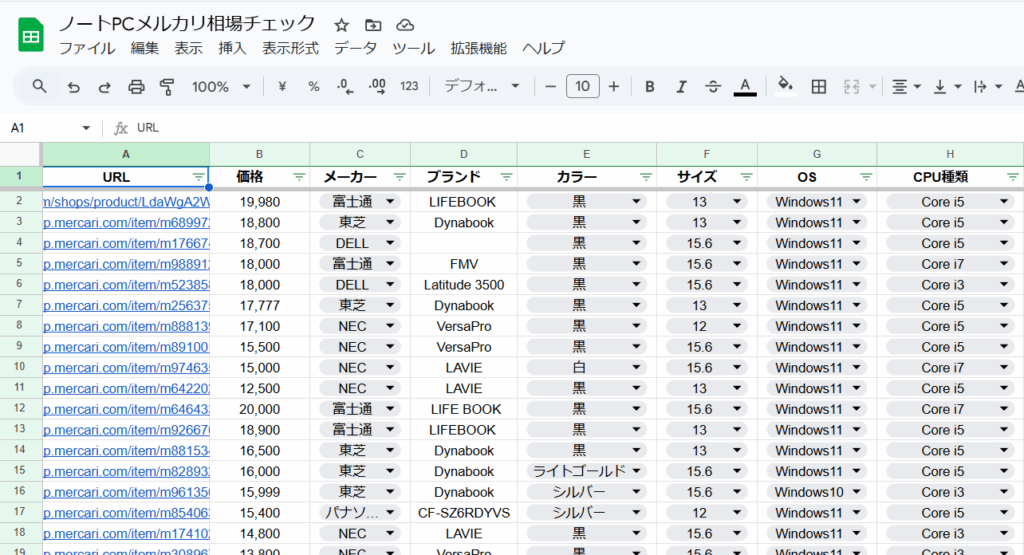This screenshot has width=1024, height=555.
Task: Open the ツール menu
Action: [x=413, y=48]
